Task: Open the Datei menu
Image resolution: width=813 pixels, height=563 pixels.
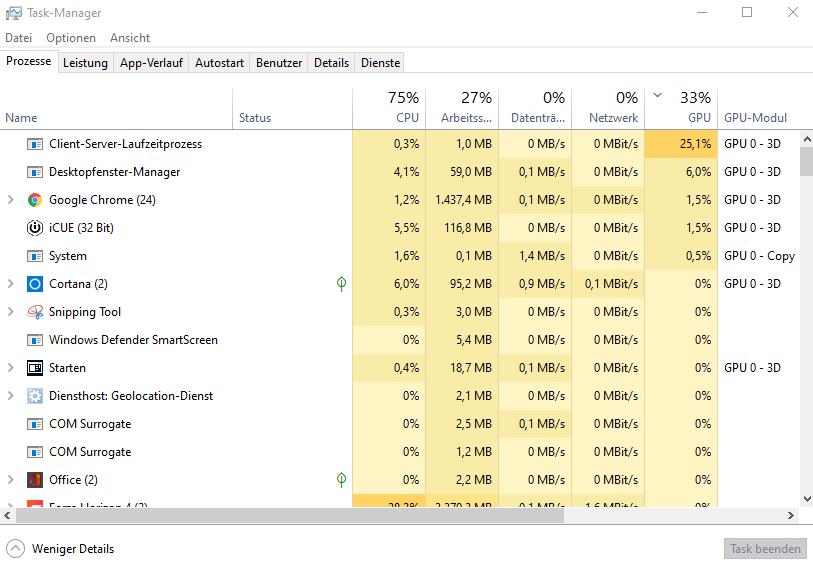Action: pos(19,38)
